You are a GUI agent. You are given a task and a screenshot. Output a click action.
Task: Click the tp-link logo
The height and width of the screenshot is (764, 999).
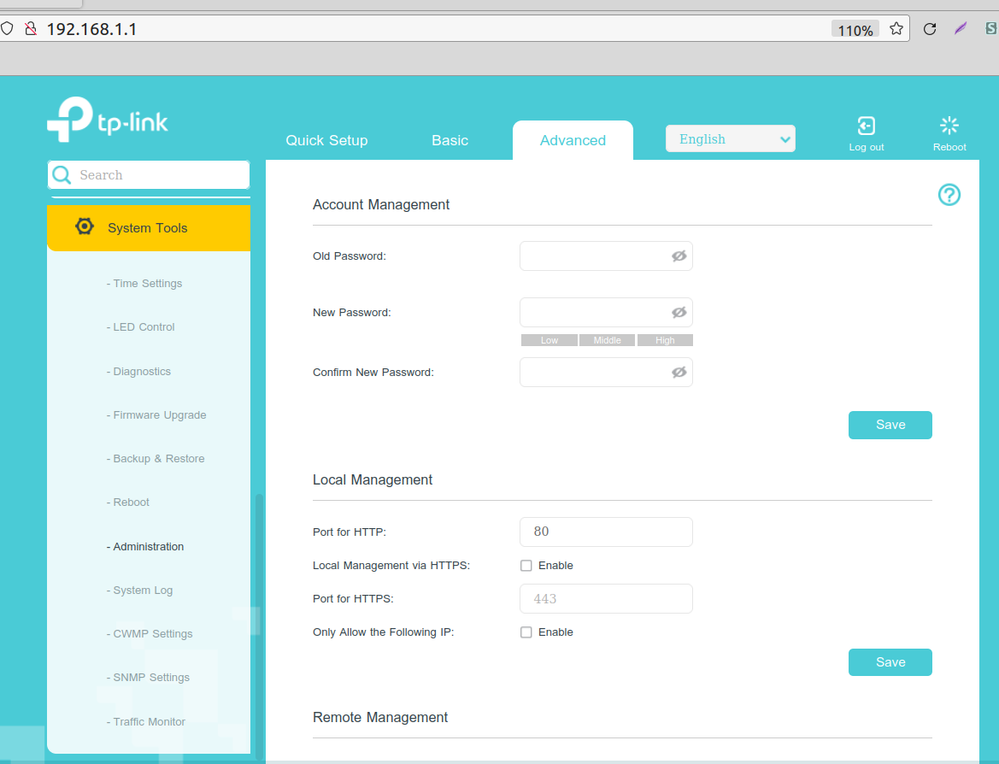tap(108, 121)
